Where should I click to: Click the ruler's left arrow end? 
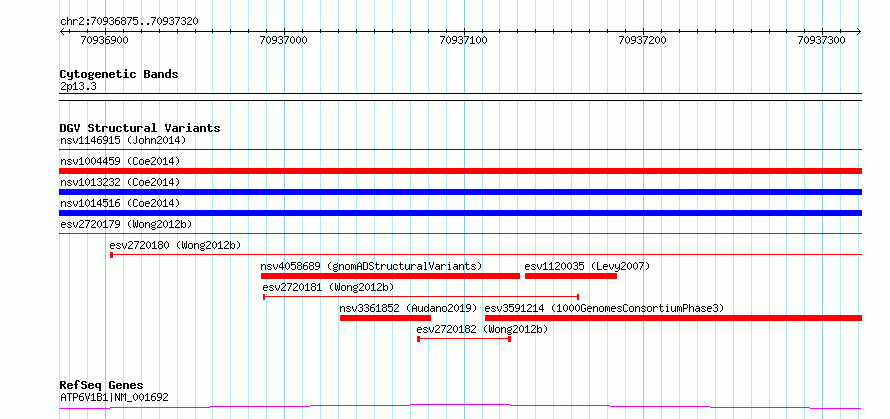pos(62,32)
